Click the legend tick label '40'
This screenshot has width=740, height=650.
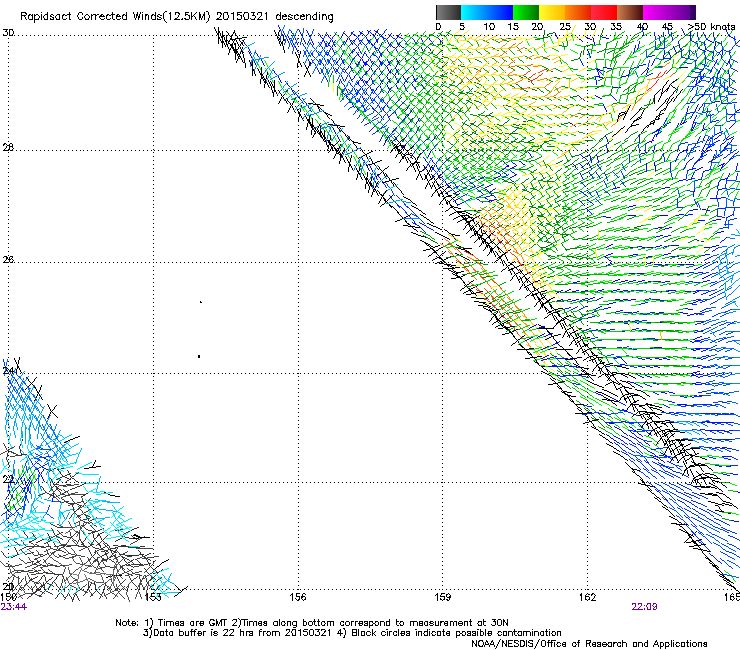point(642,27)
